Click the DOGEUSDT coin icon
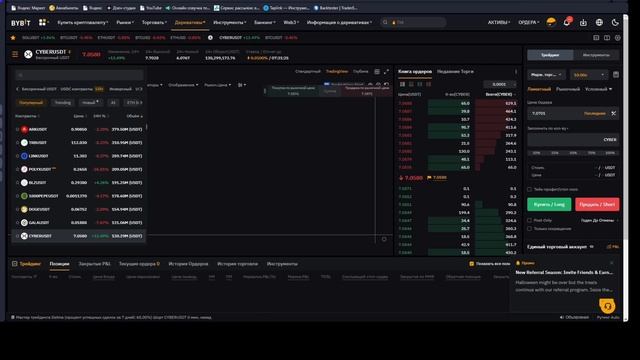640x360 pixels. 24,209
